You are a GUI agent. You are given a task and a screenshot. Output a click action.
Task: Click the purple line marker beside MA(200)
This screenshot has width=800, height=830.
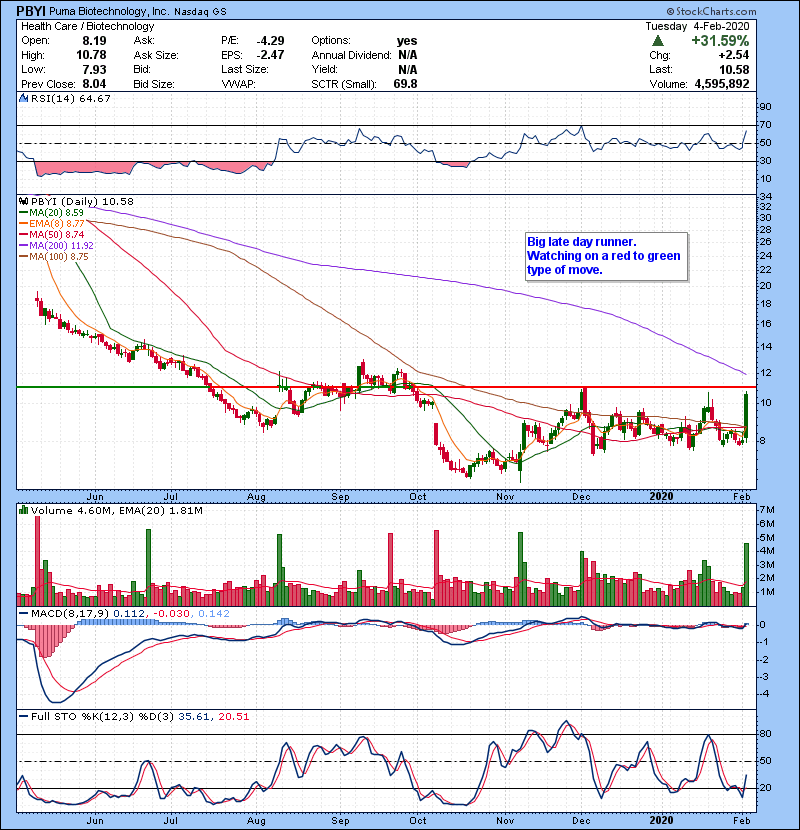(x=23, y=246)
